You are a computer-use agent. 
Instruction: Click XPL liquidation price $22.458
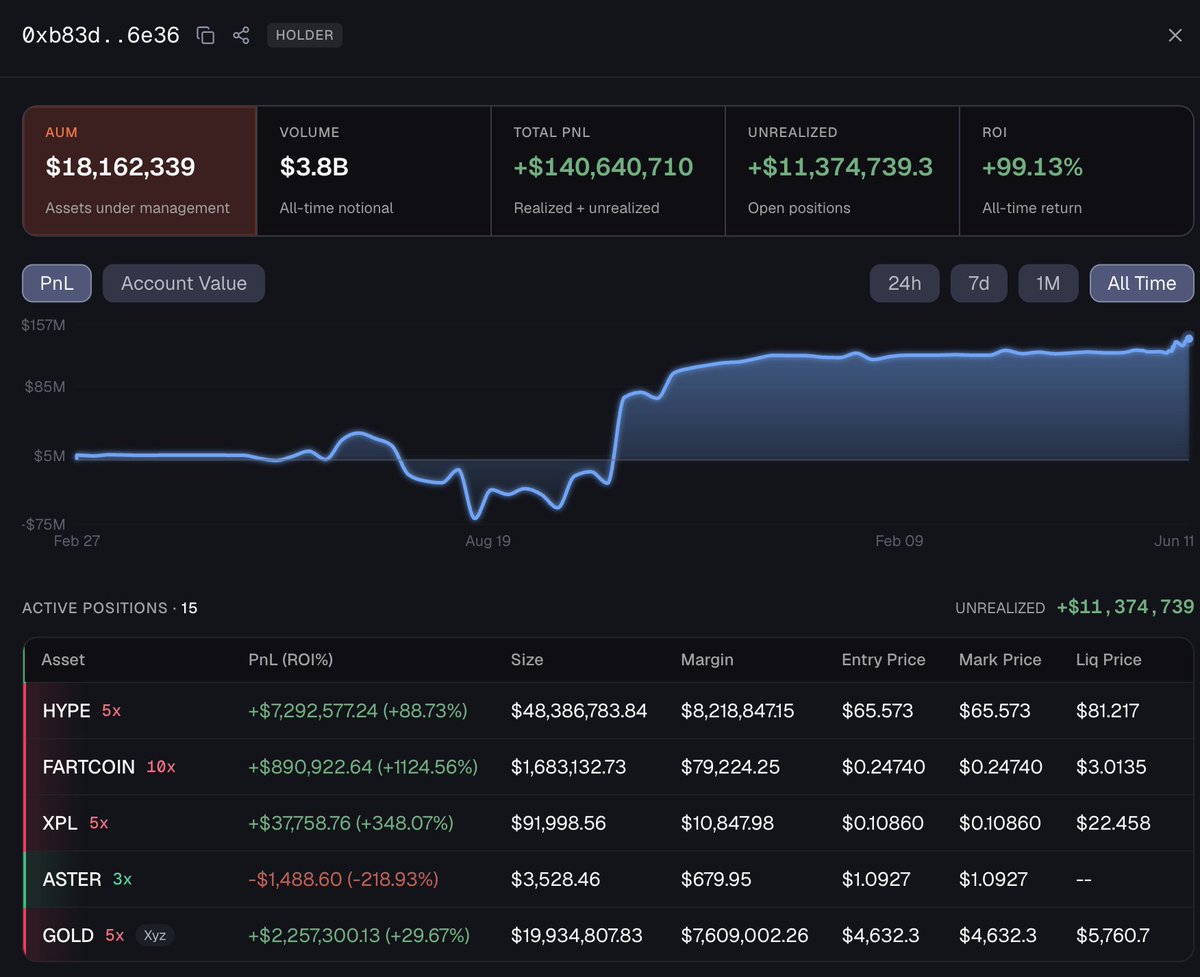tap(1113, 823)
